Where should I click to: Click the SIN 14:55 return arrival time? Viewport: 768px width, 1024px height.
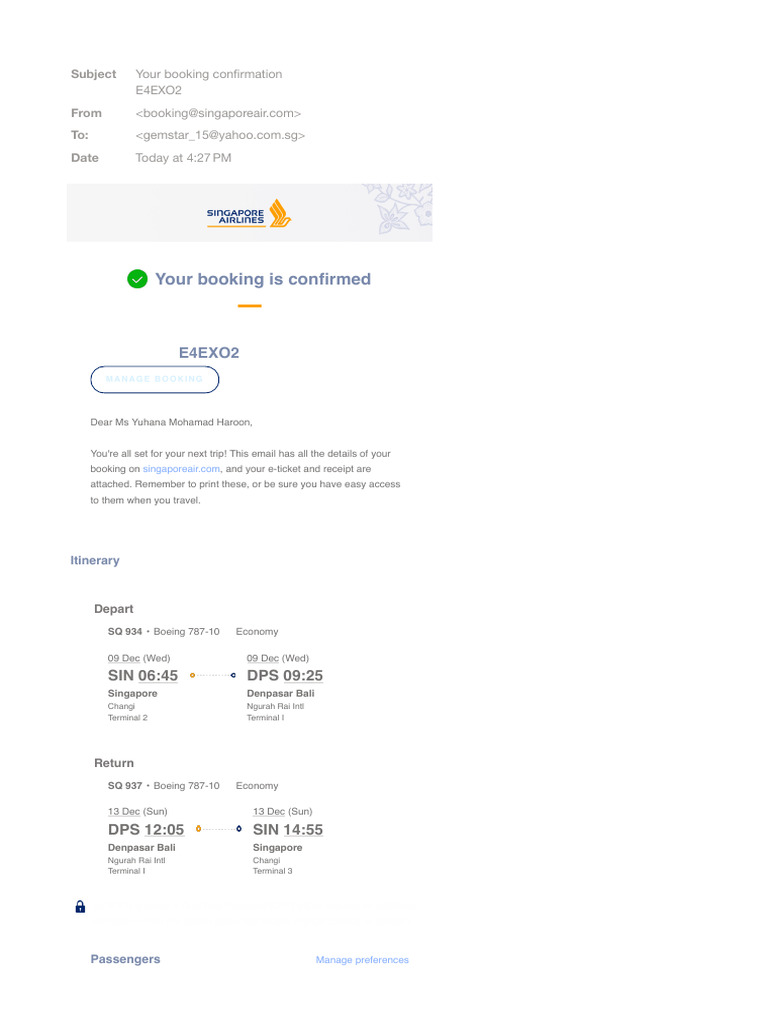(288, 829)
